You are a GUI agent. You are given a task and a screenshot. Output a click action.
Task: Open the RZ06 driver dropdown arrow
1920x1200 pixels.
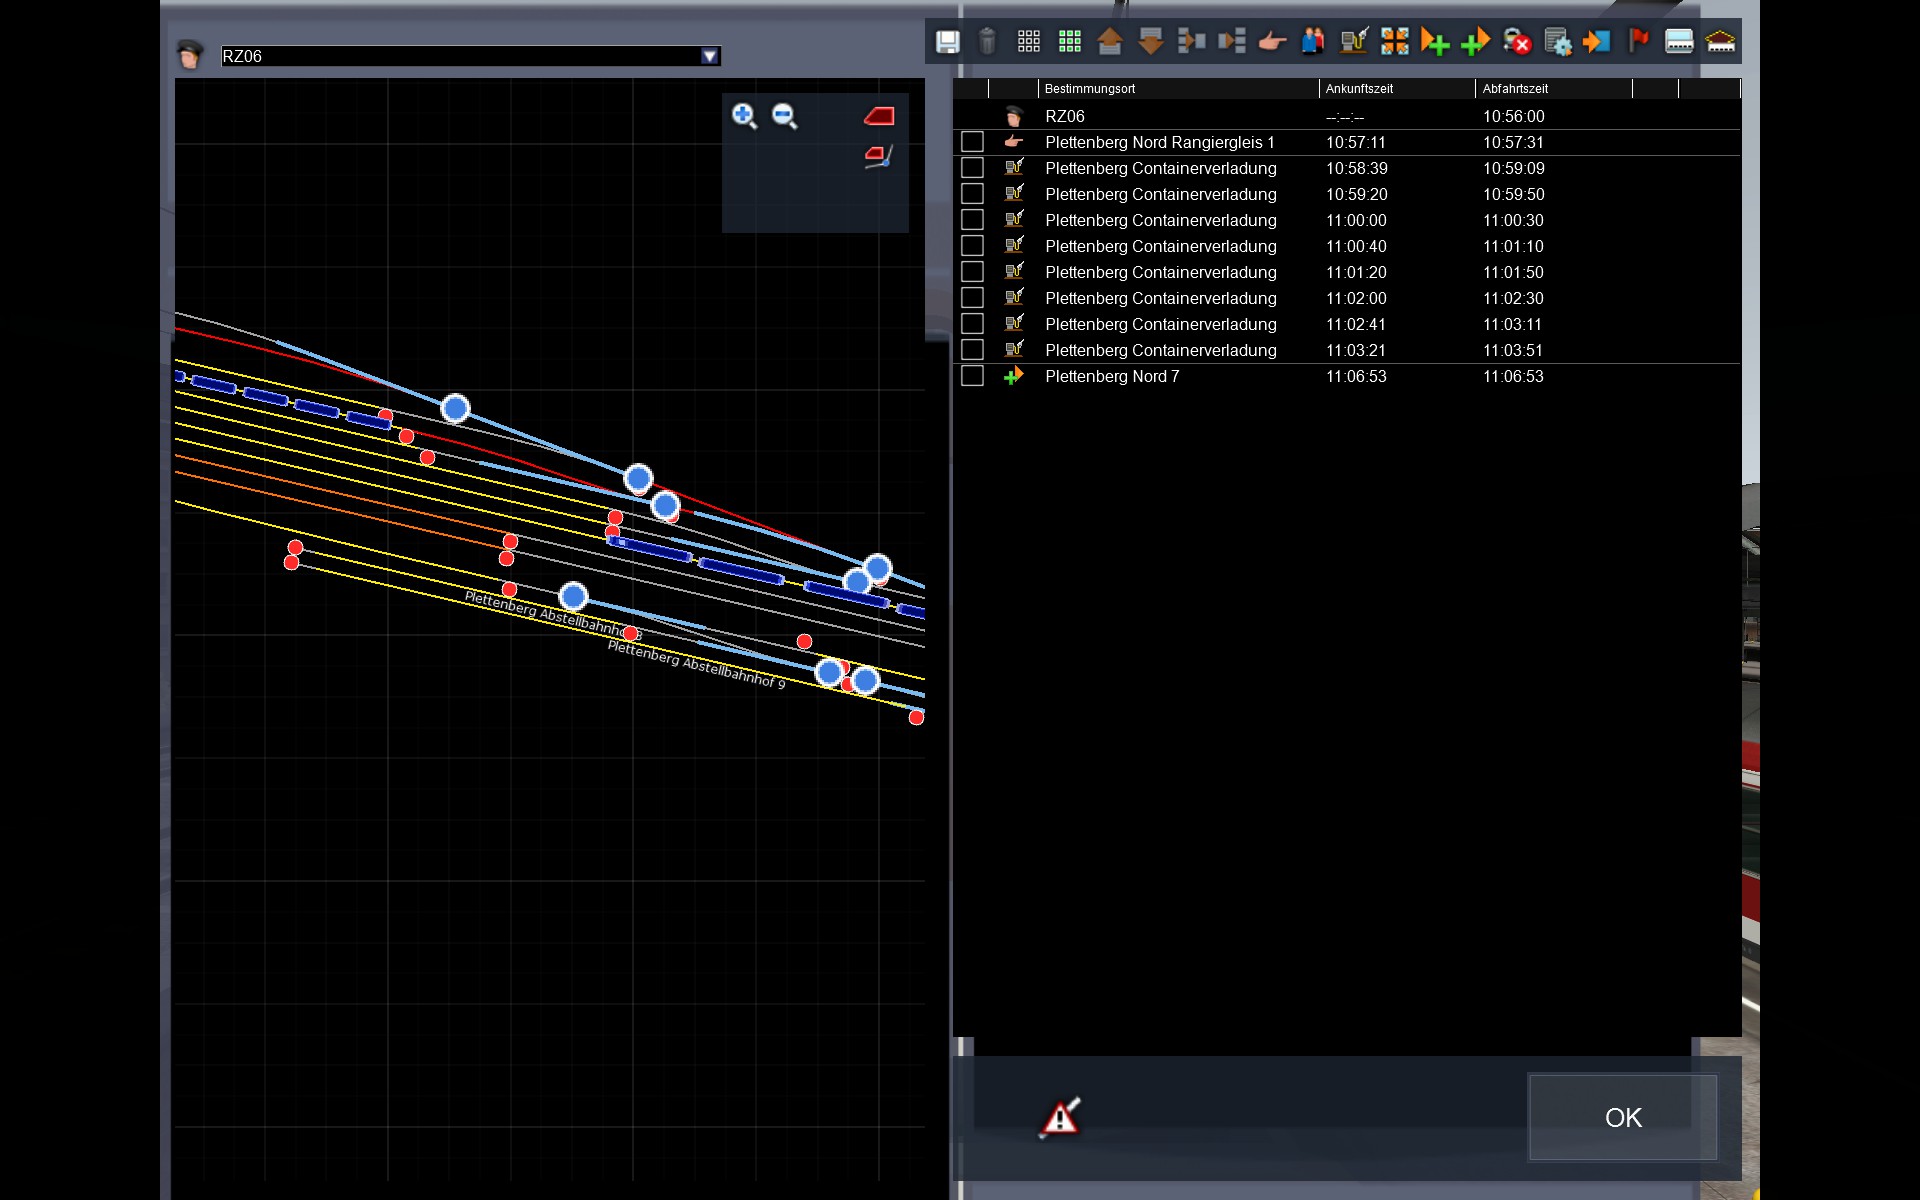pos(709,56)
